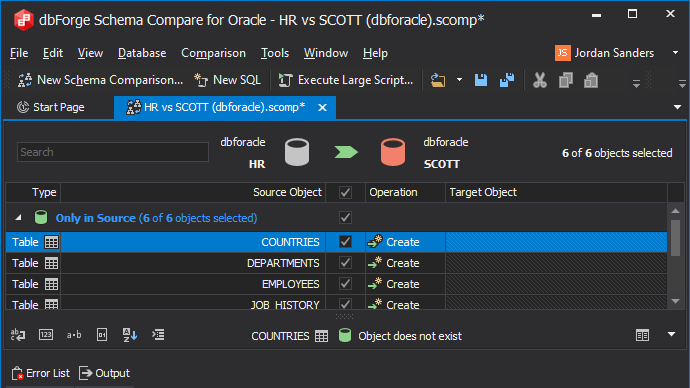Click the 123 line numbers icon

(x=46, y=335)
